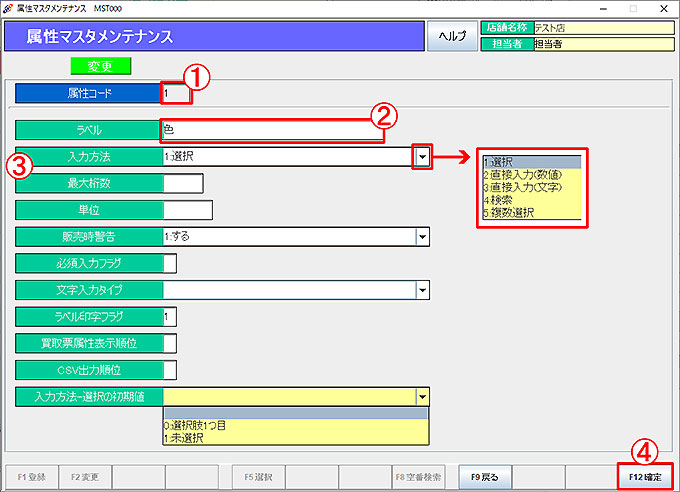Click the ラベル印字フラグ field

(x=170, y=317)
